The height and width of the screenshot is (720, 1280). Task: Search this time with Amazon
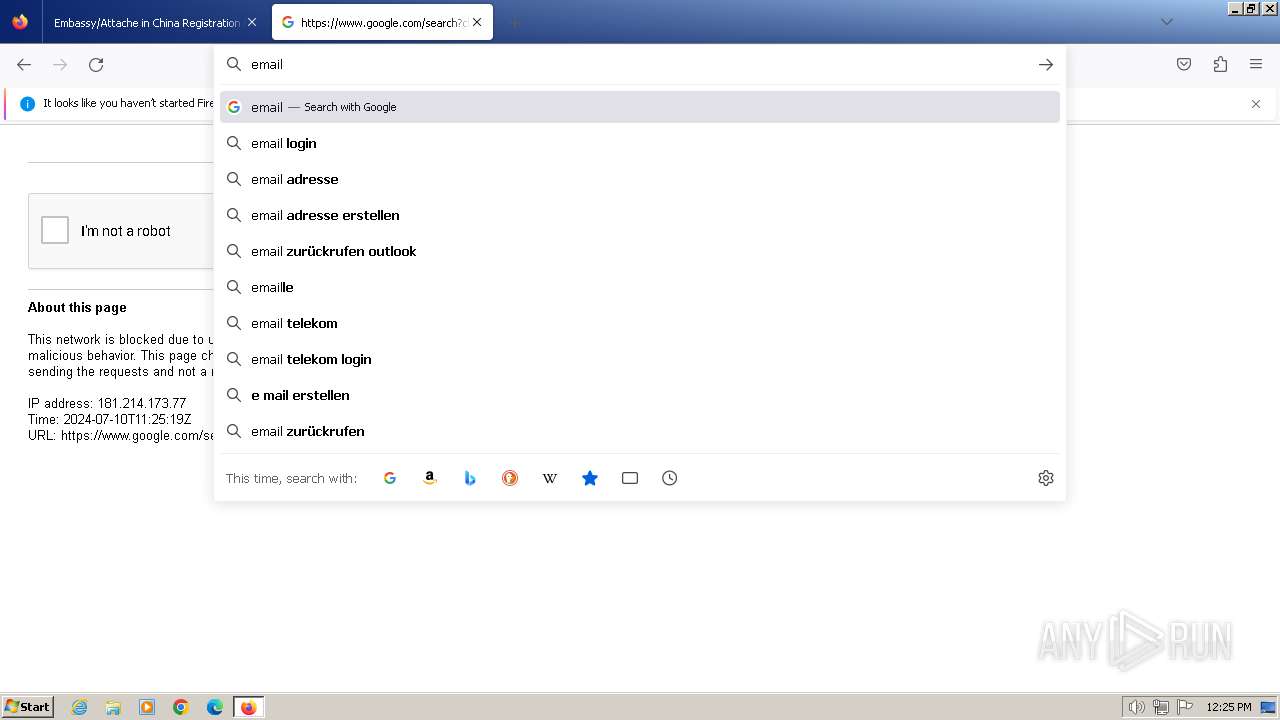(430, 478)
